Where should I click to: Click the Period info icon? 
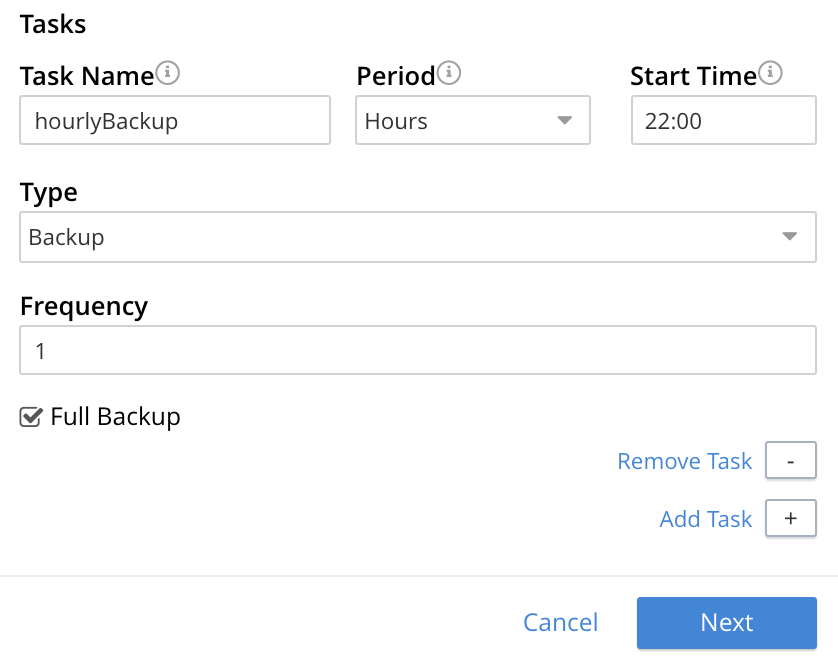click(450, 73)
